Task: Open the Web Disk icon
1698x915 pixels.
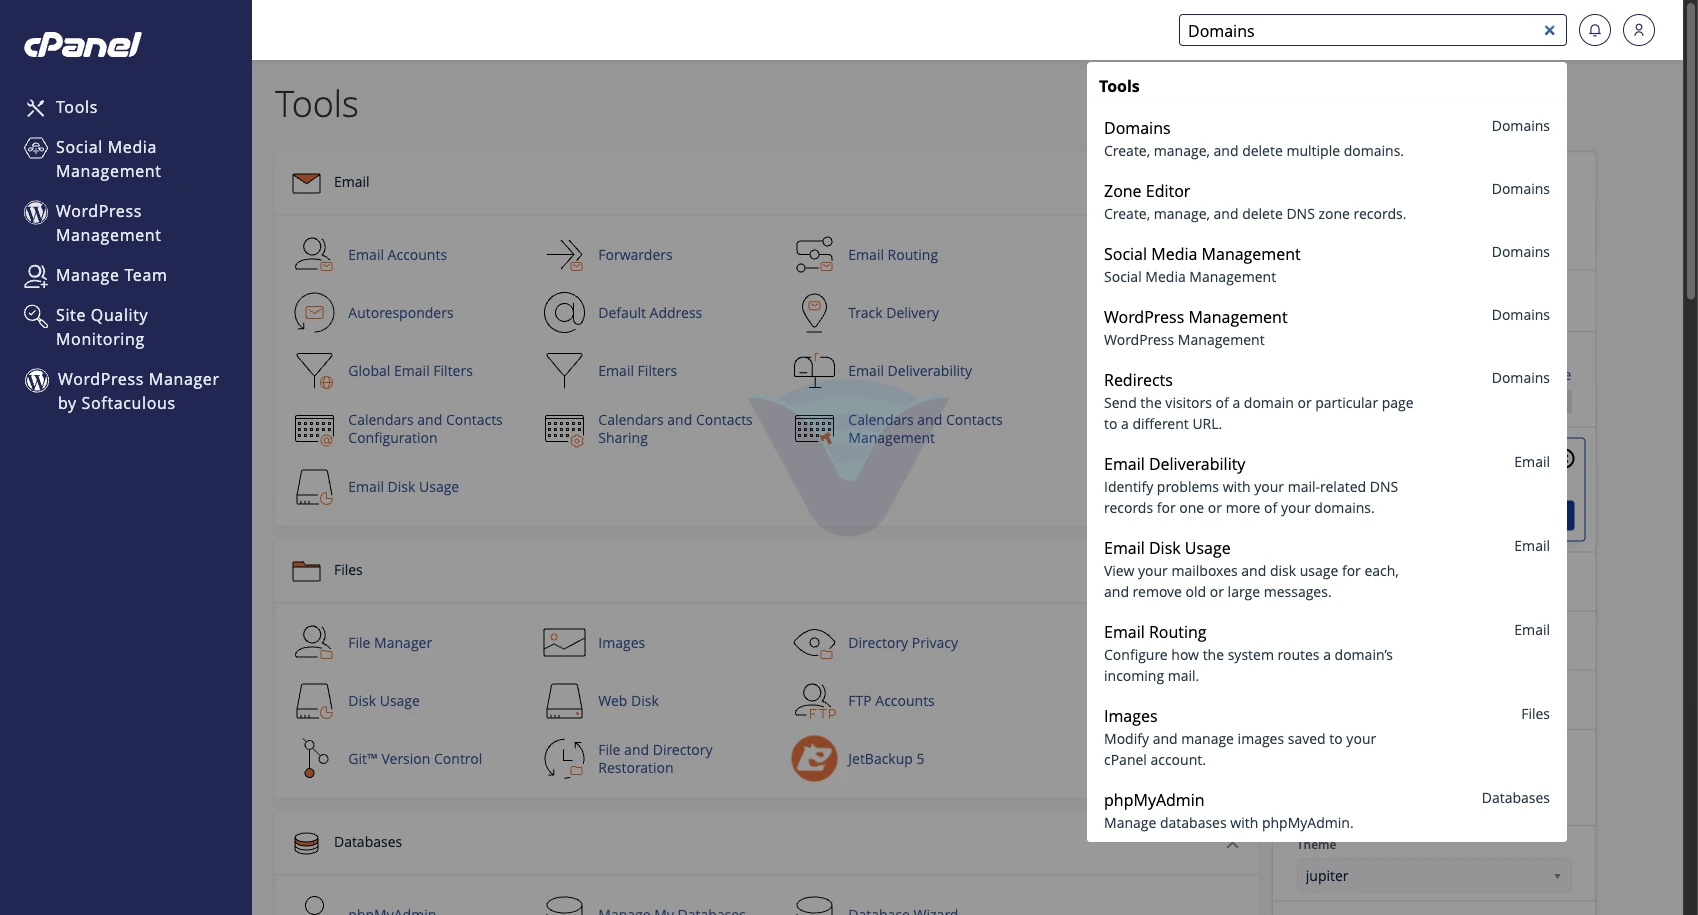Action: coord(564,700)
